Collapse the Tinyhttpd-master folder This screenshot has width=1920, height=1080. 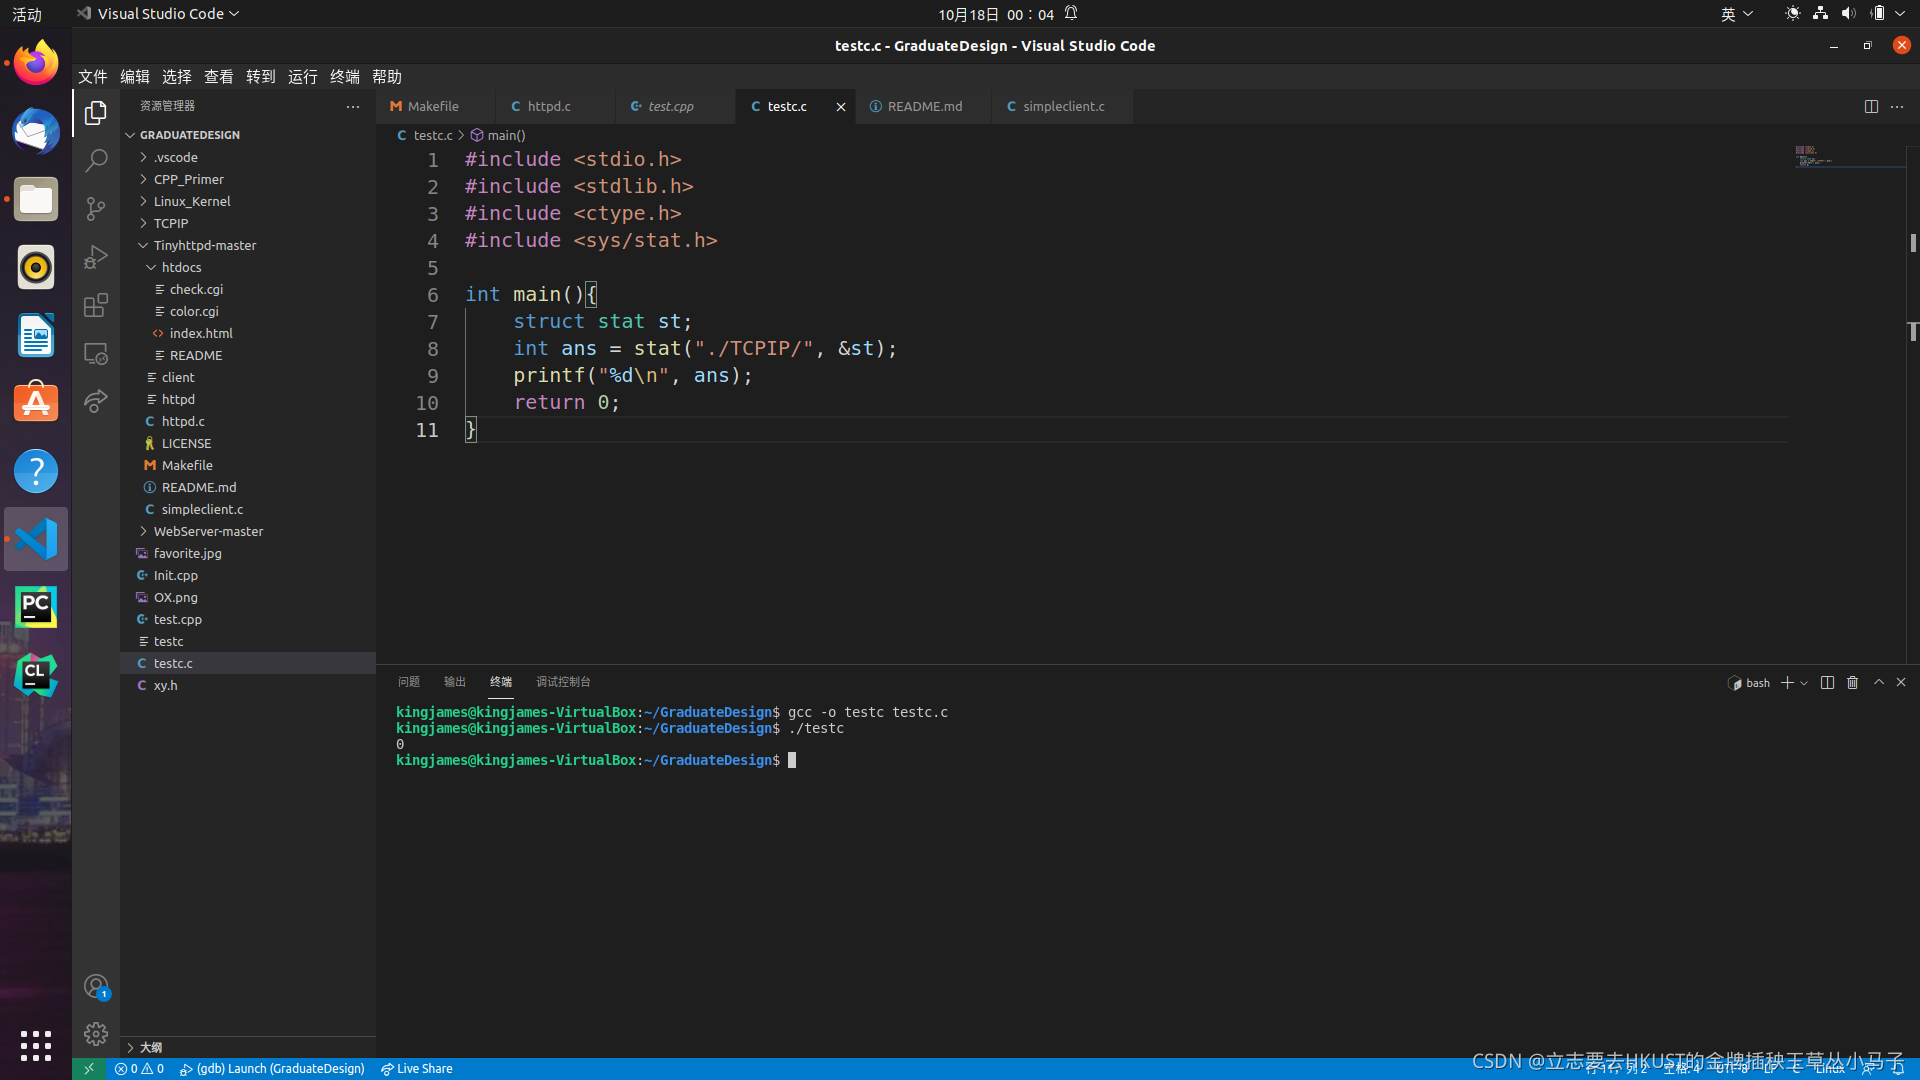[x=247, y=245]
